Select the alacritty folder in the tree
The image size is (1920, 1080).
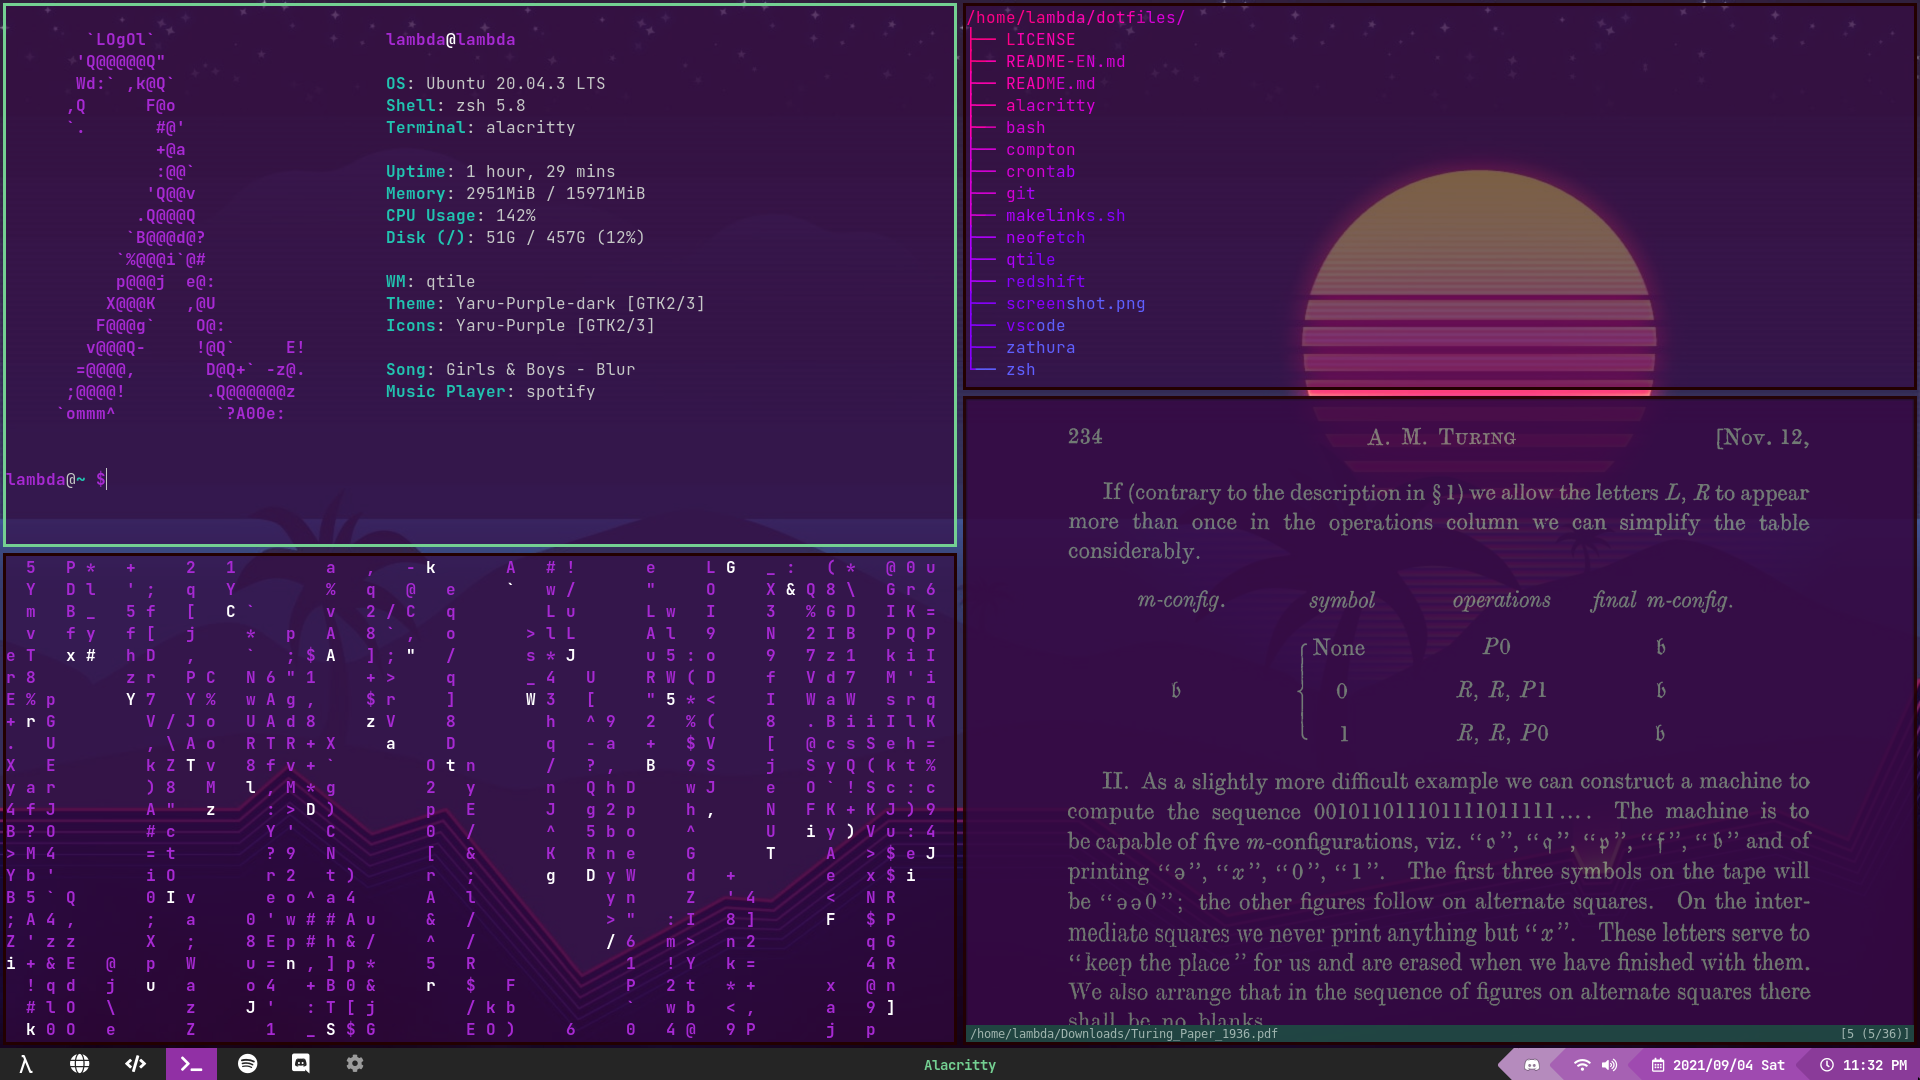click(1050, 106)
